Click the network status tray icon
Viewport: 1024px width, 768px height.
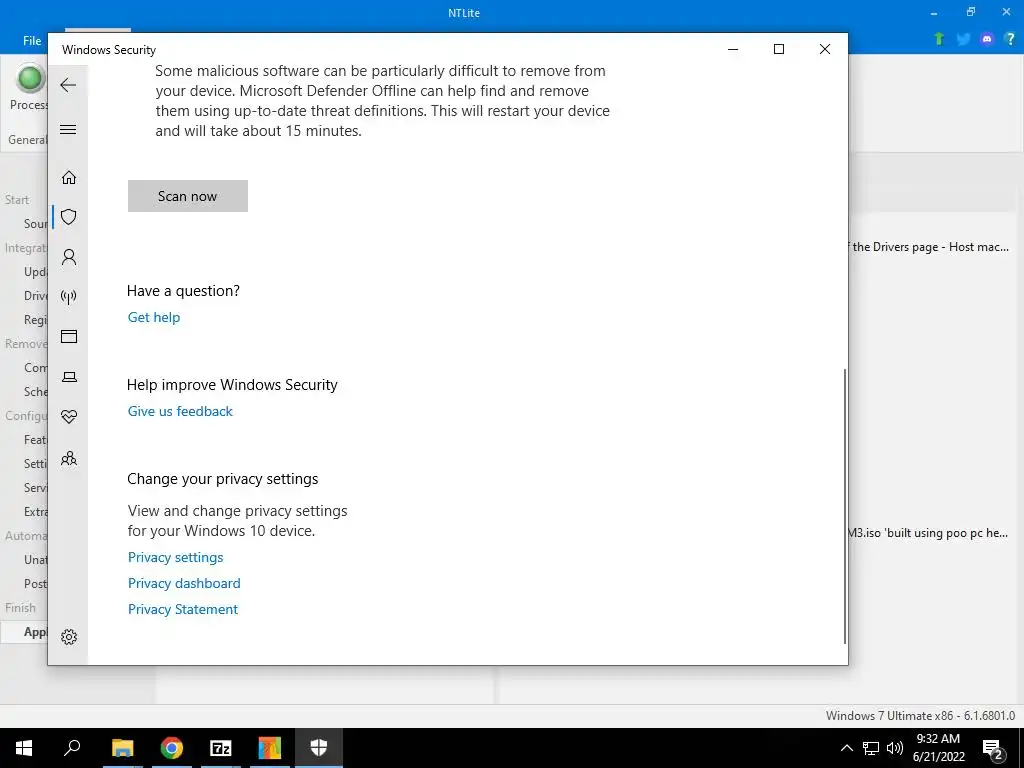[x=871, y=748]
